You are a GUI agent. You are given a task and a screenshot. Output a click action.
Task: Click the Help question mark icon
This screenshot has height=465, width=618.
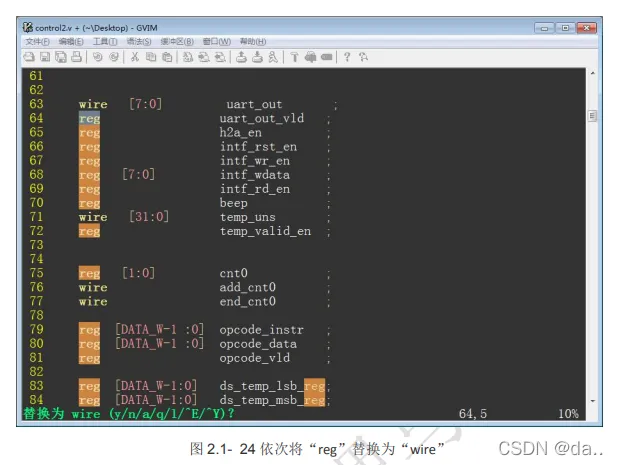click(347, 57)
